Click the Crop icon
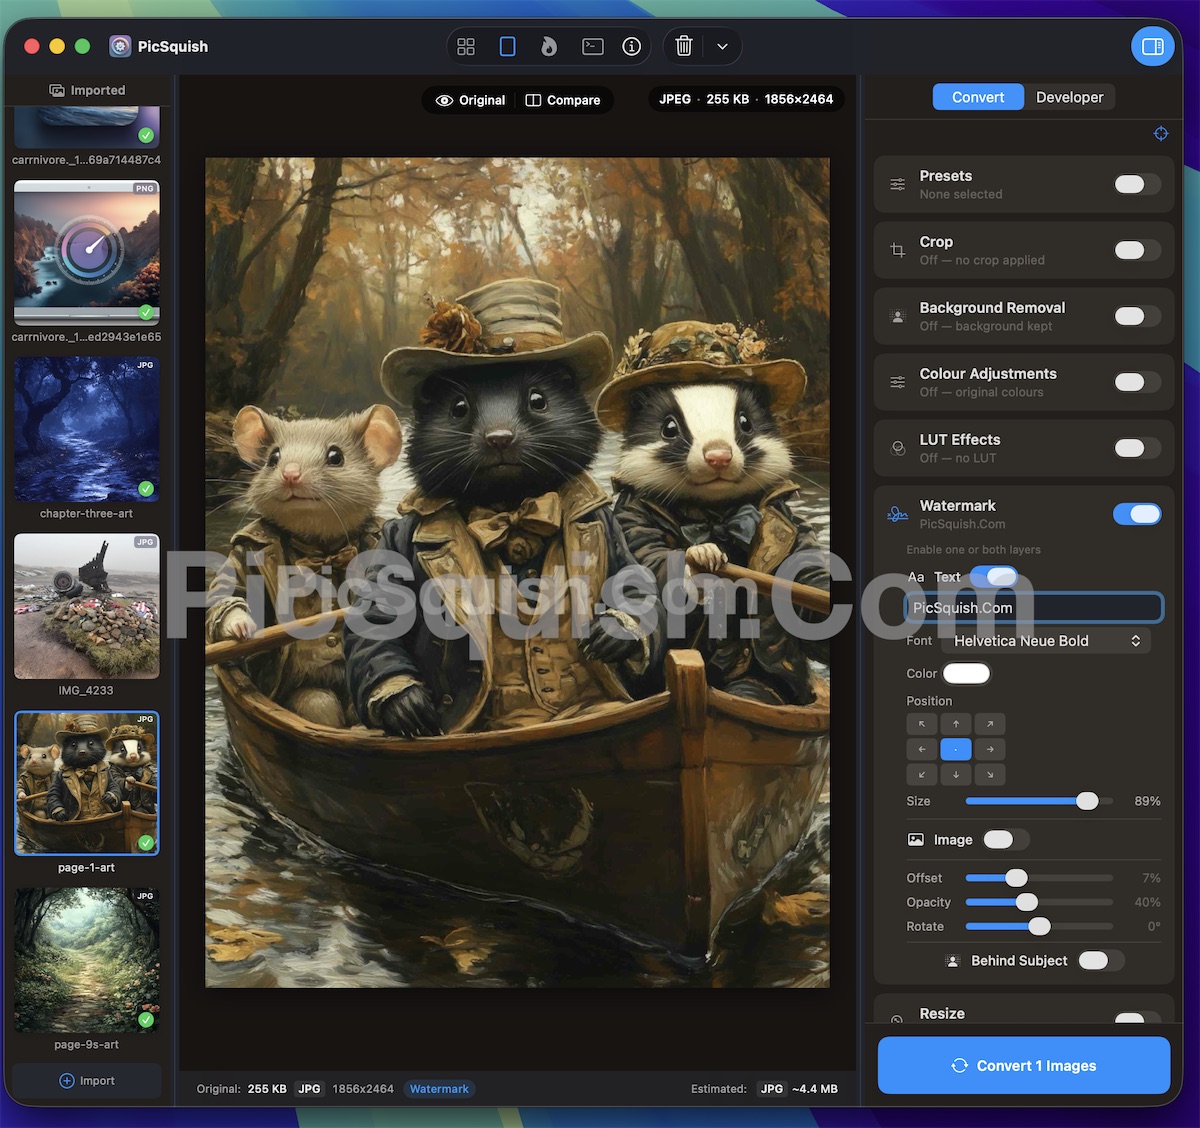Viewport: 1200px width, 1128px height. (x=898, y=250)
